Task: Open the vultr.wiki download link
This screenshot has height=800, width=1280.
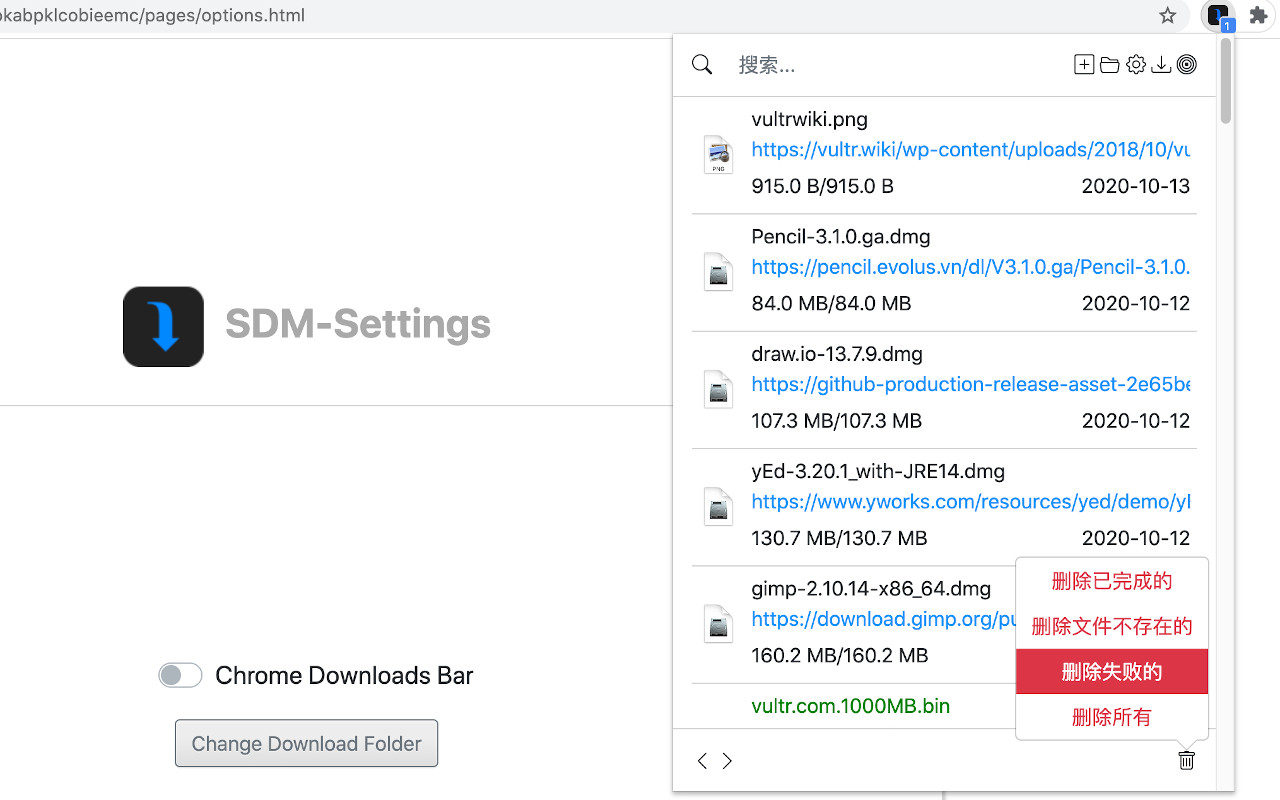Action: coord(970,150)
